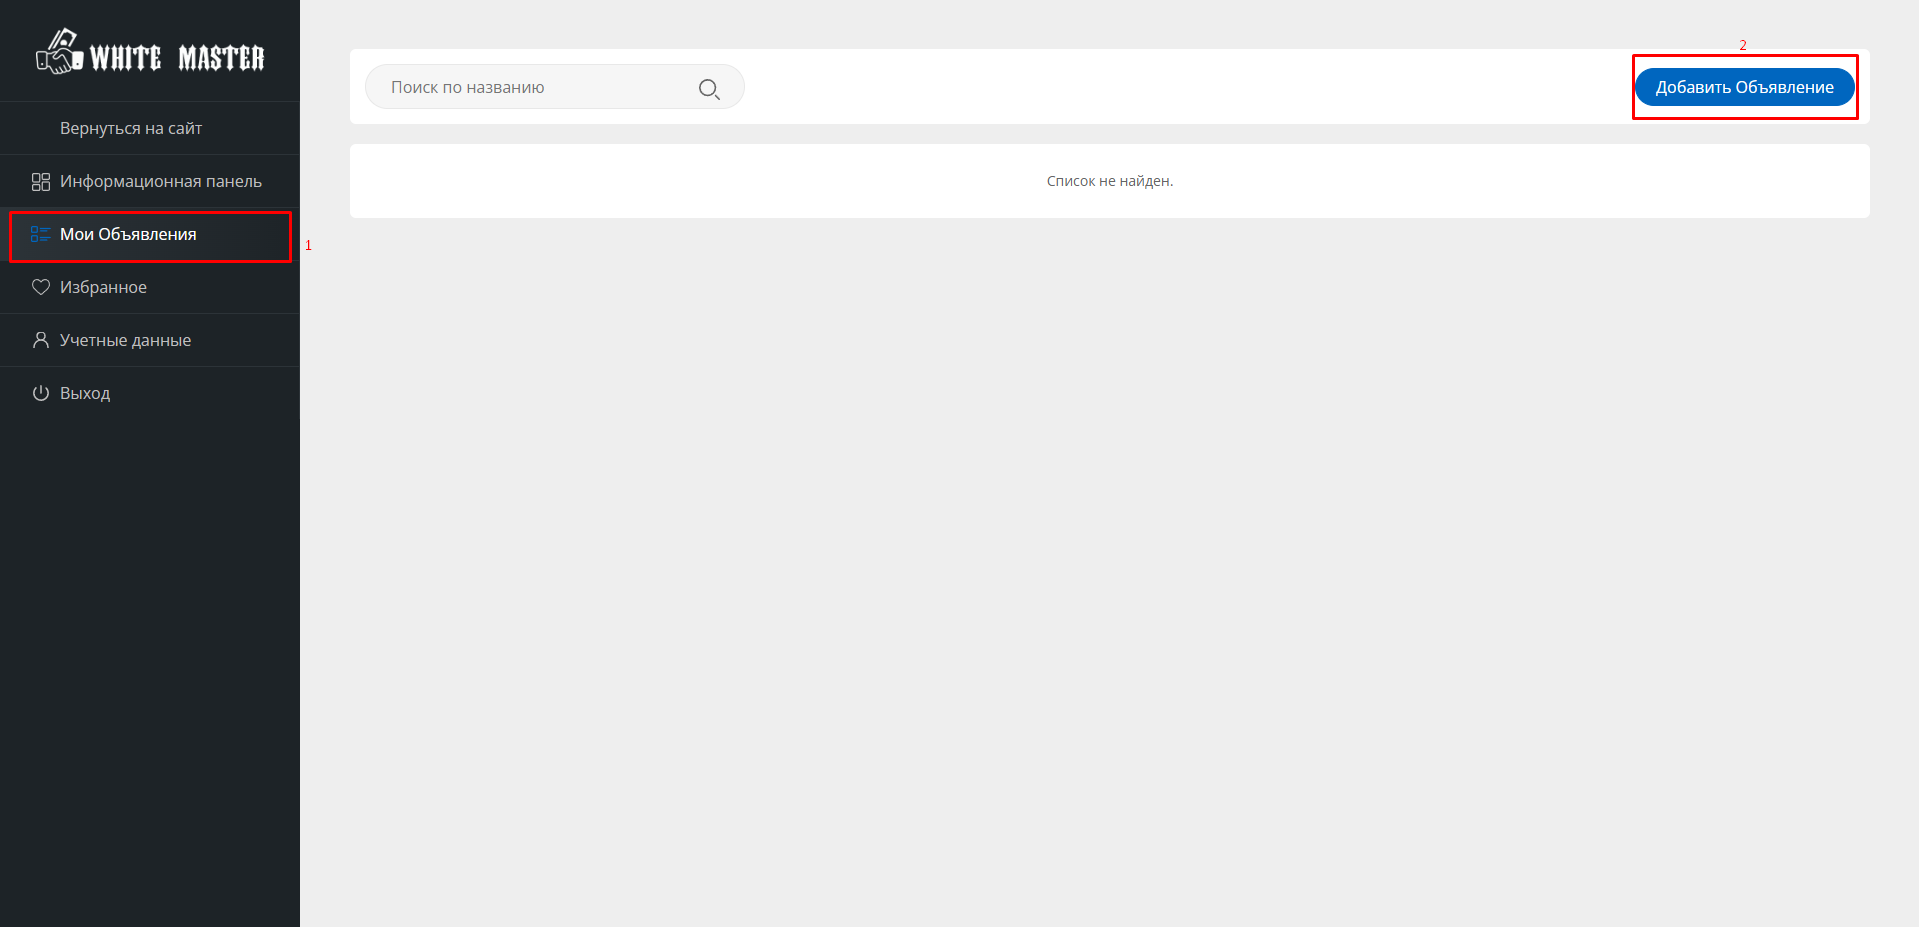Click the list icon beside Мои Объявления
Viewport: 1919px width, 927px height.
tap(41, 234)
